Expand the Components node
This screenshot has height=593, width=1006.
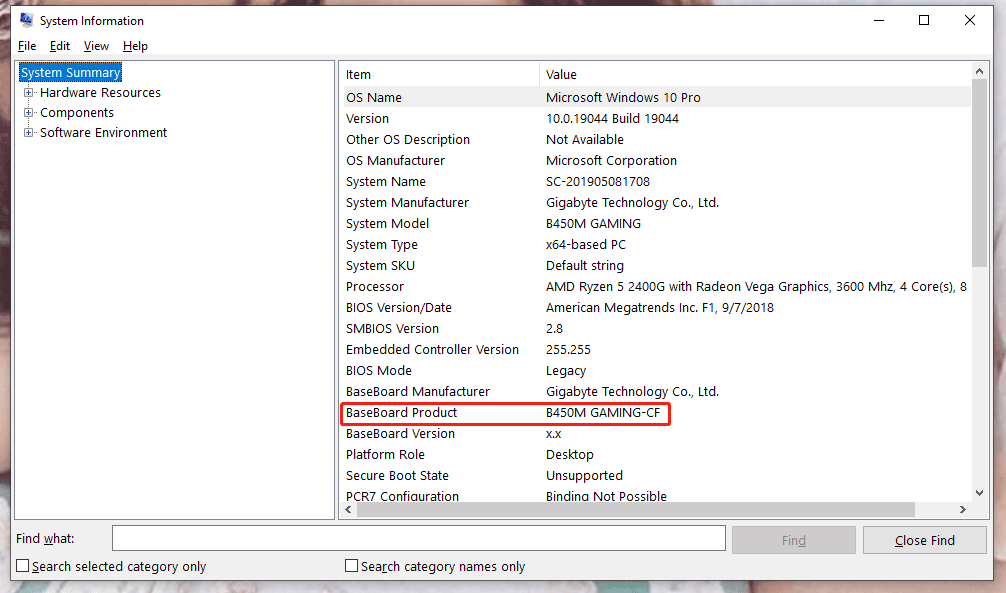[29, 112]
